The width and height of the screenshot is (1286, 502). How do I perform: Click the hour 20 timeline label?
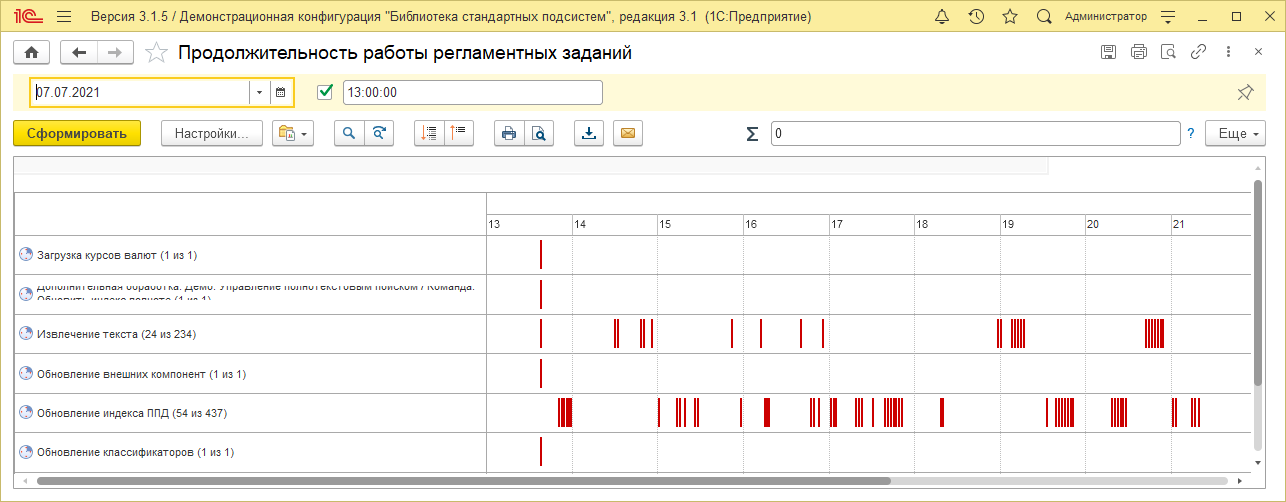point(1094,225)
